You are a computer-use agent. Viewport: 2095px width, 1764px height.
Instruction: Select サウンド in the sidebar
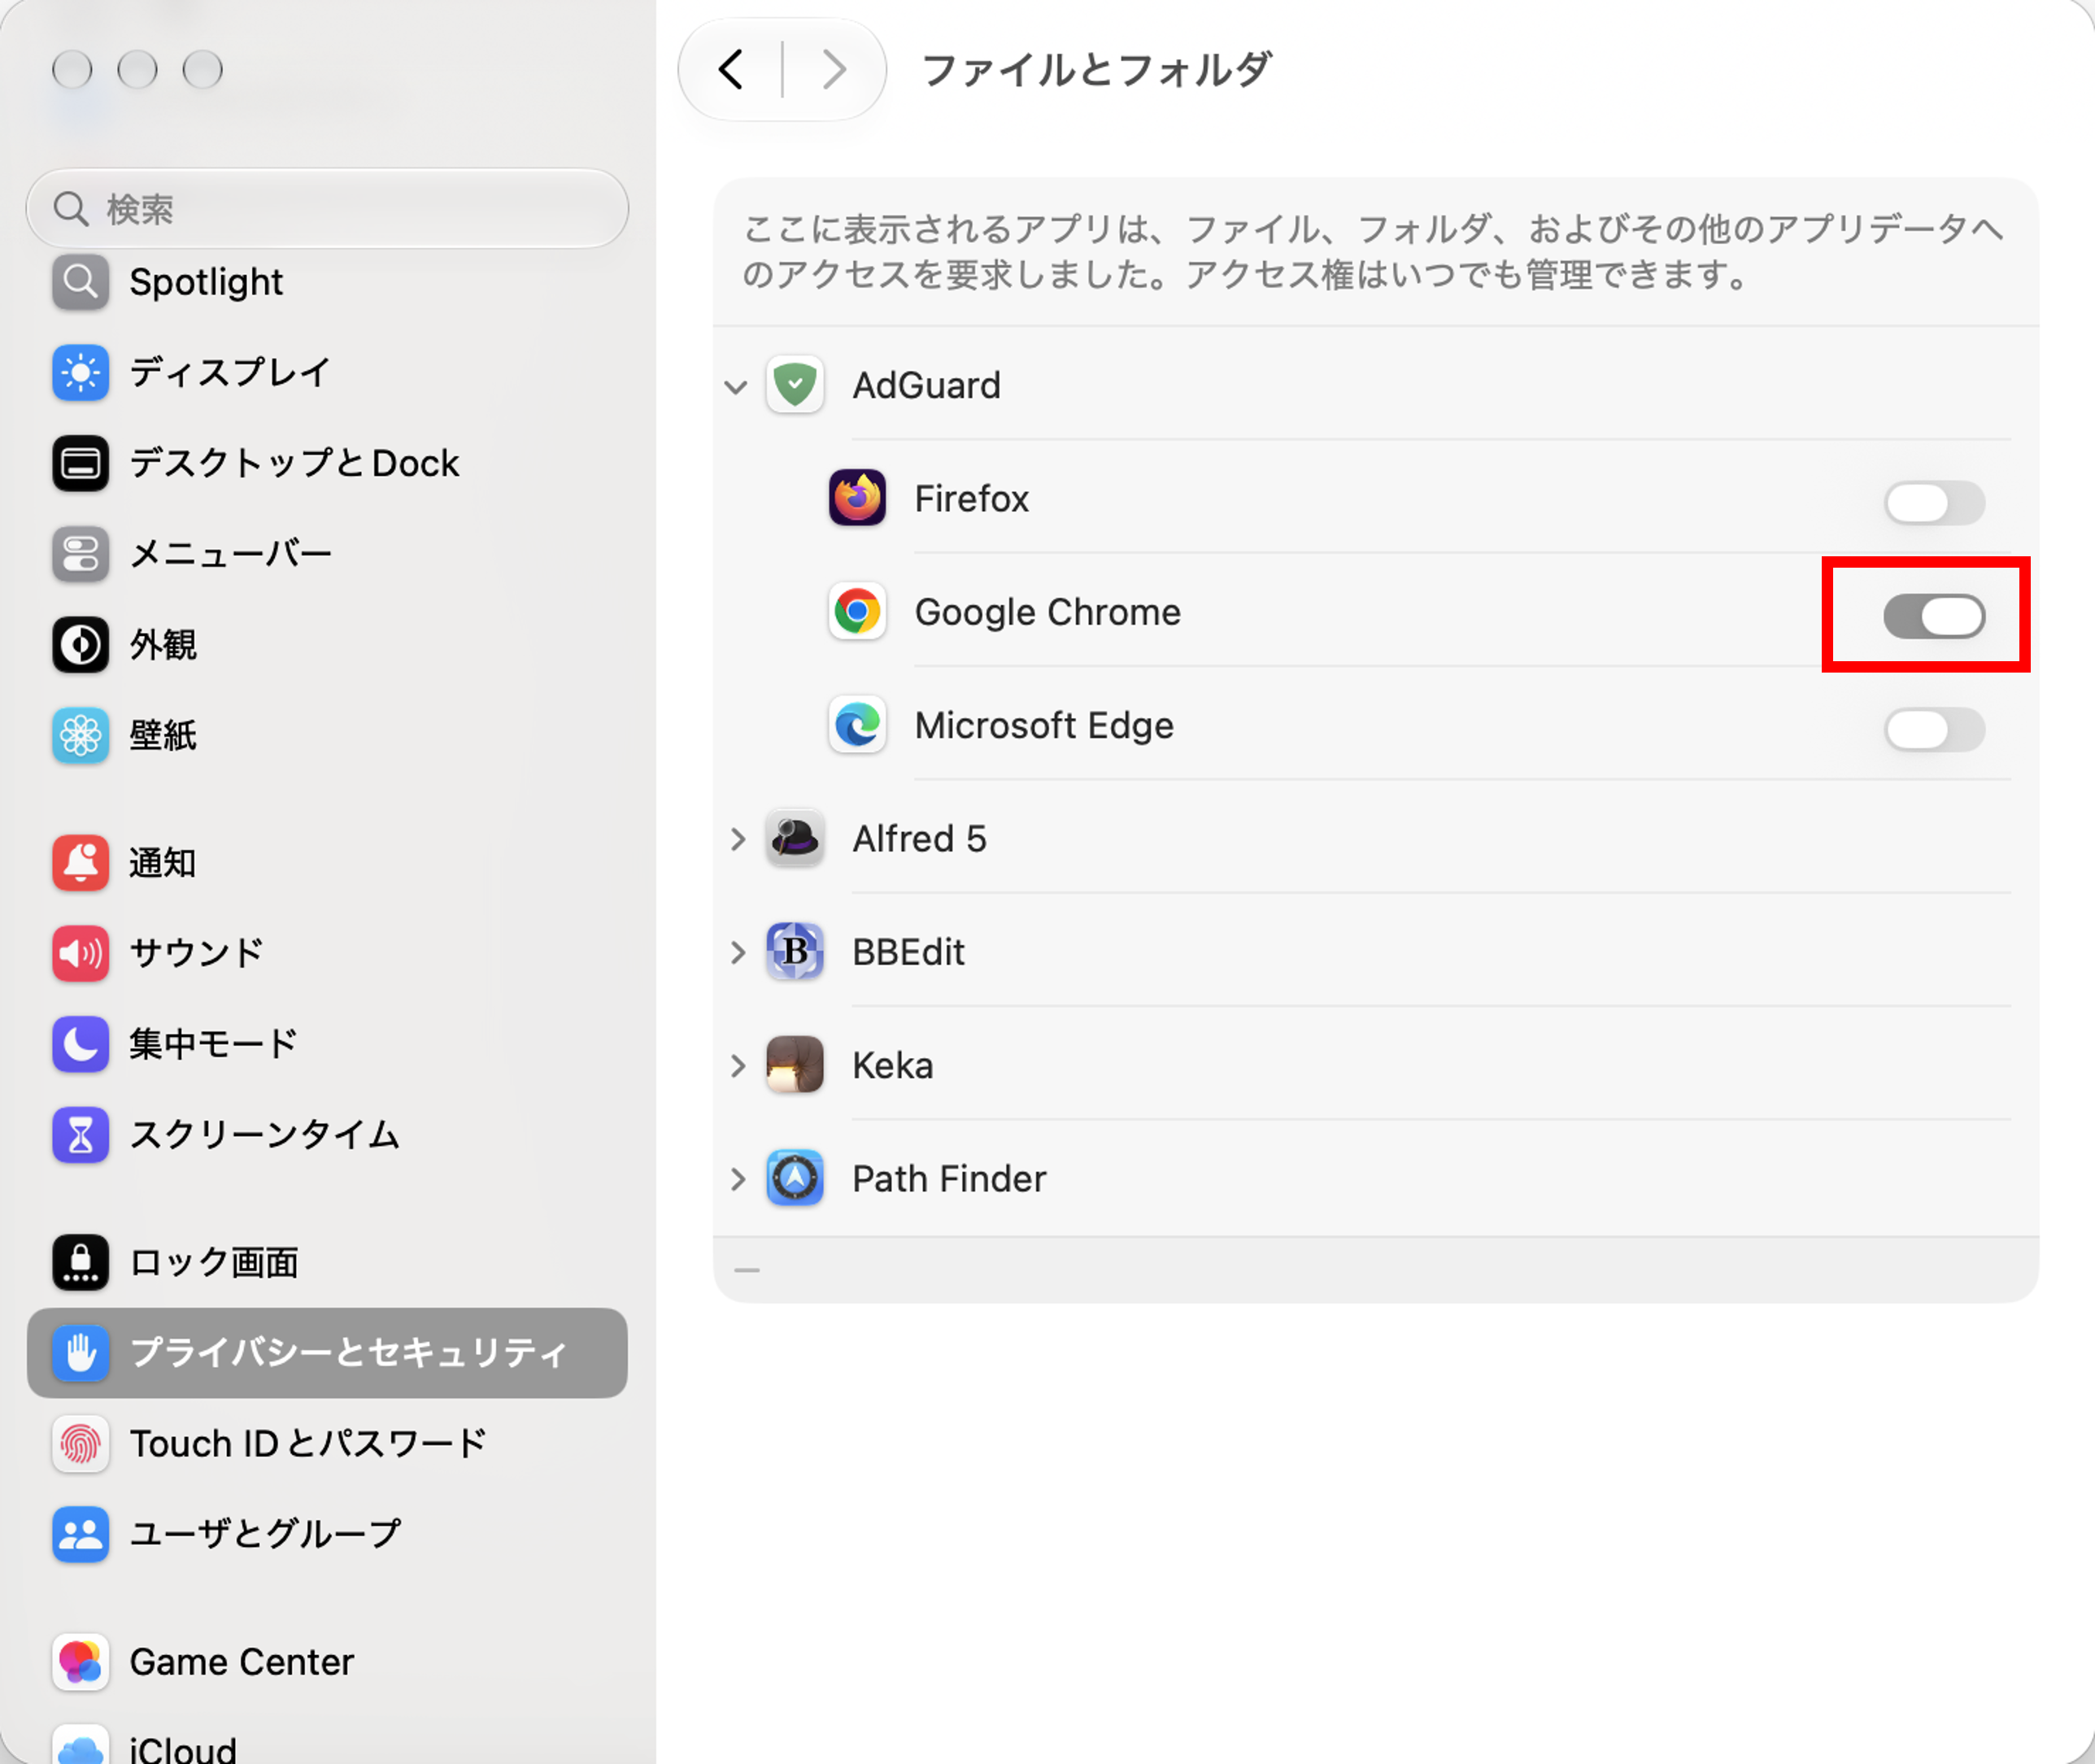coord(327,953)
